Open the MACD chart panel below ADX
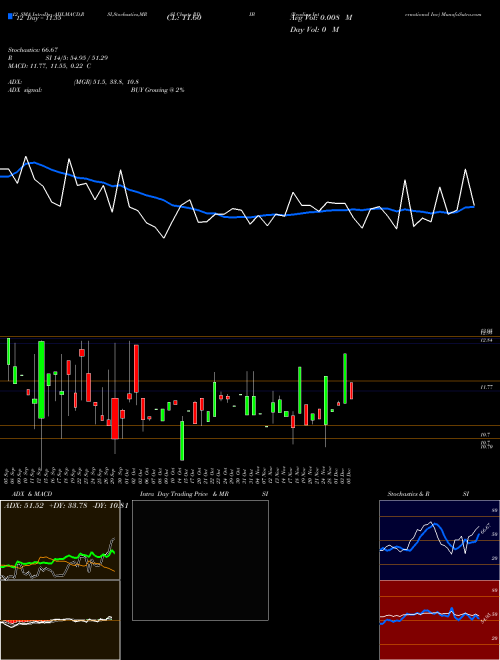 pos(60,620)
